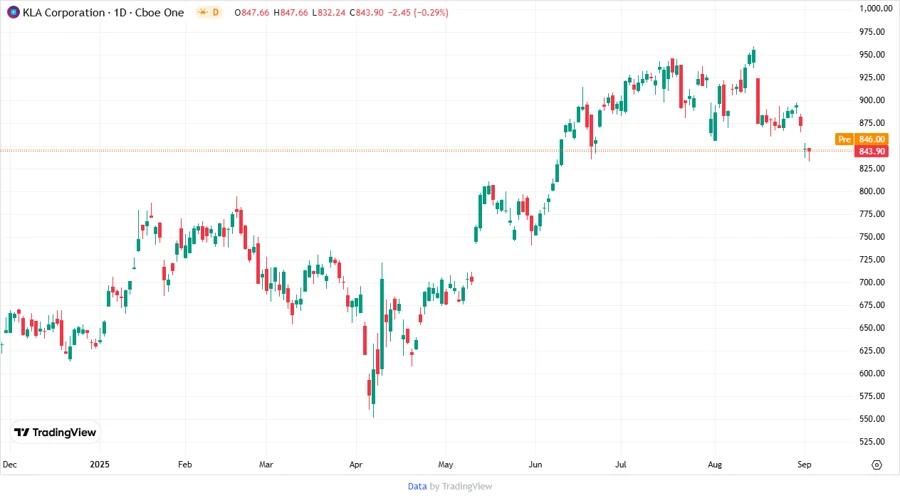Click the Jun time axis label
The width and height of the screenshot is (900, 498).
[x=535, y=464]
